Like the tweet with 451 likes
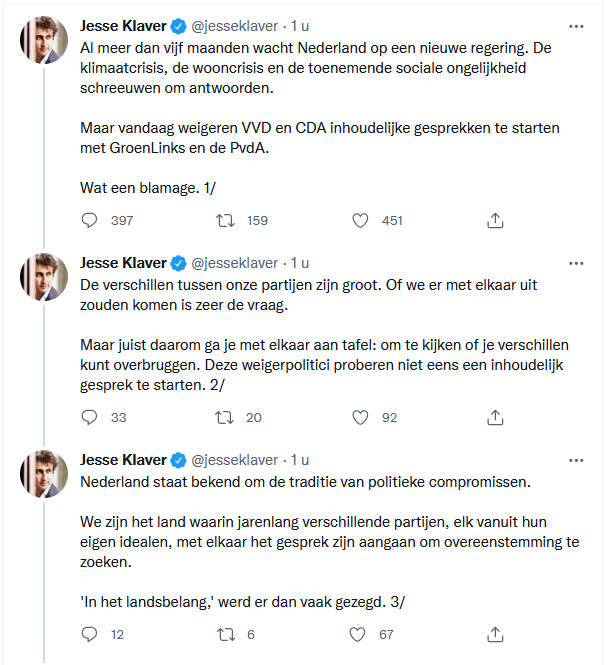Screen dimensions: 606x665 point(361,220)
